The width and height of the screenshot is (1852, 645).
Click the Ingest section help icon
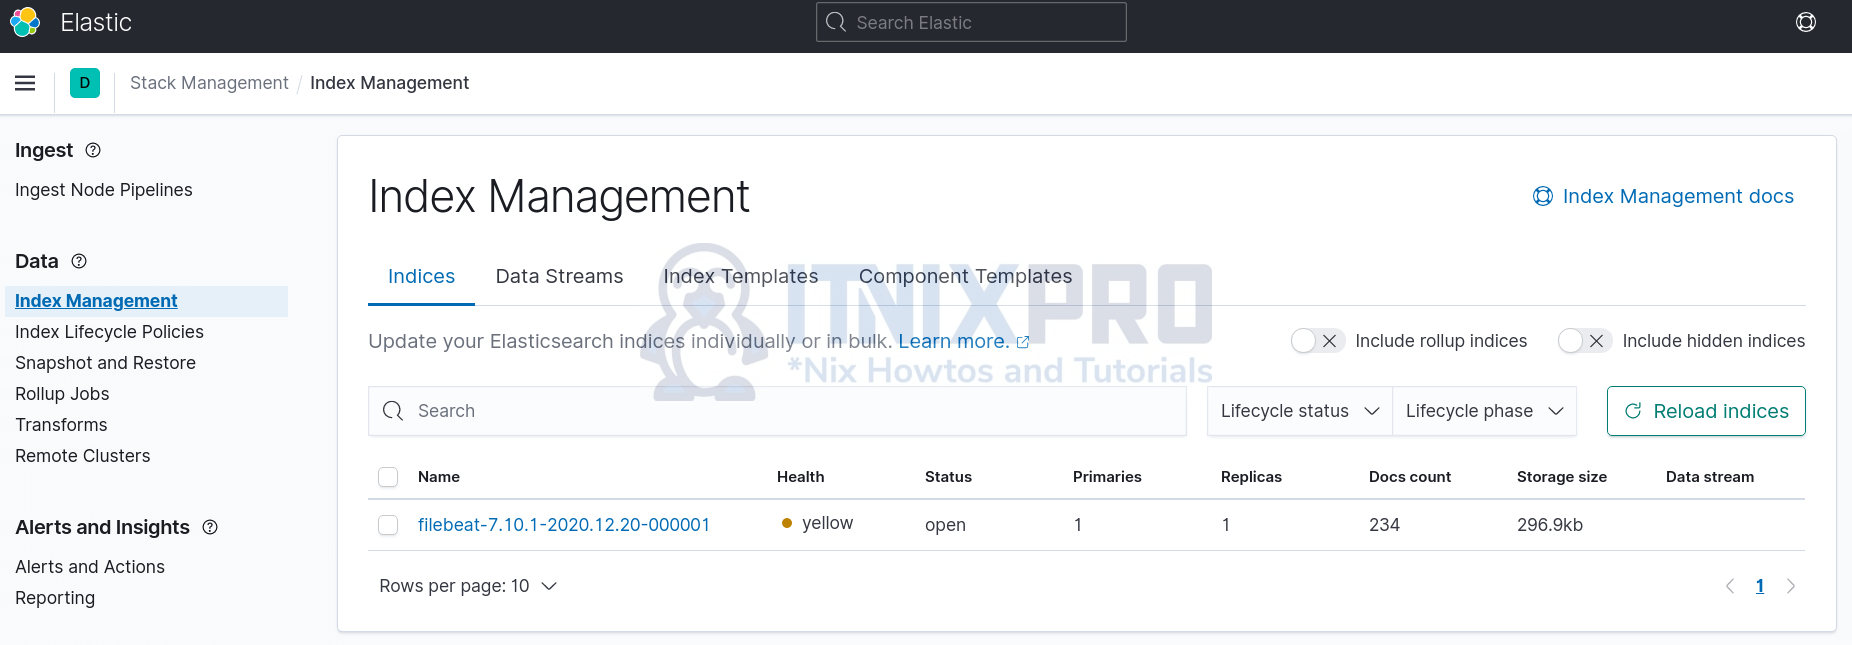pyautogui.click(x=93, y=150)
